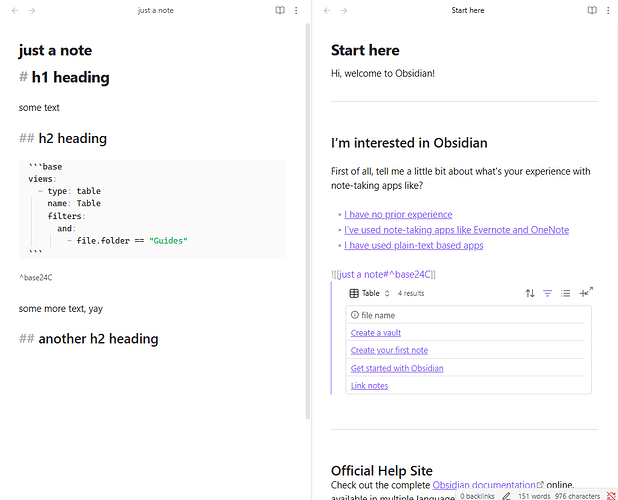
Task: Toggle editing mode via status bar pencil icon
Action: click(507, 495)
